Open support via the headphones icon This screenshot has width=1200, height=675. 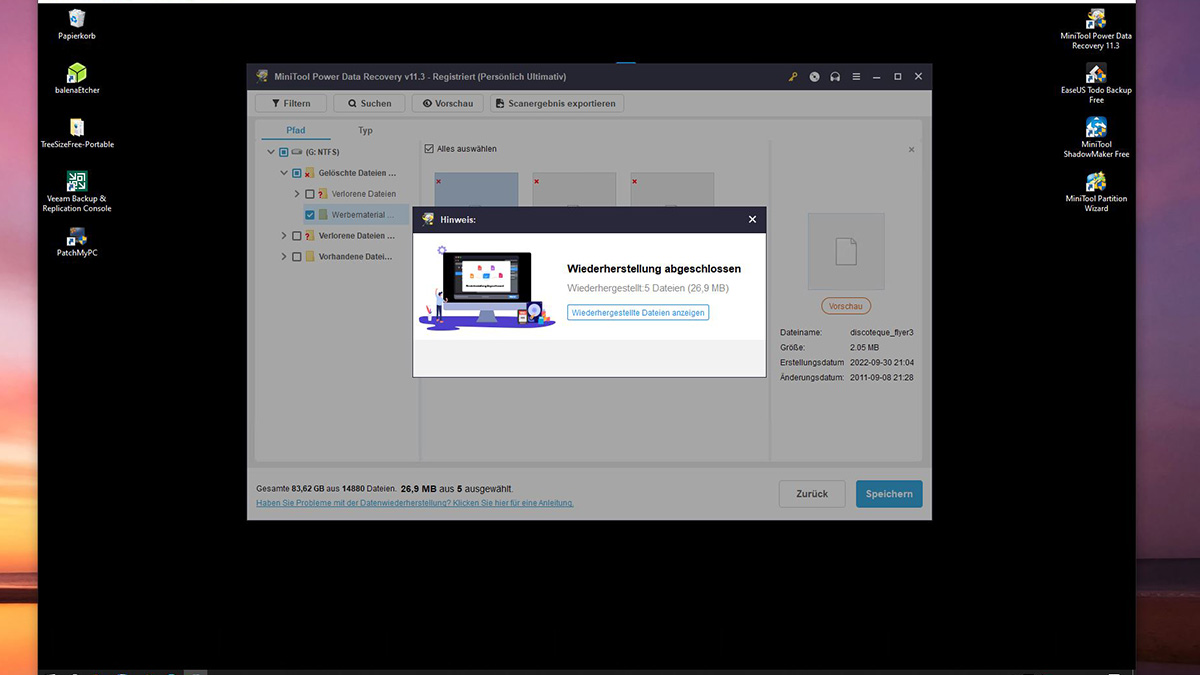click(x=835, y=77)
